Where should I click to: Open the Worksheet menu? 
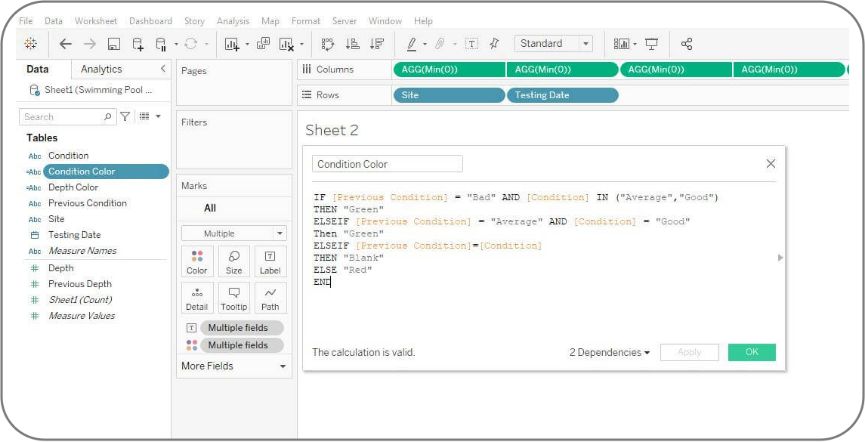96,21
